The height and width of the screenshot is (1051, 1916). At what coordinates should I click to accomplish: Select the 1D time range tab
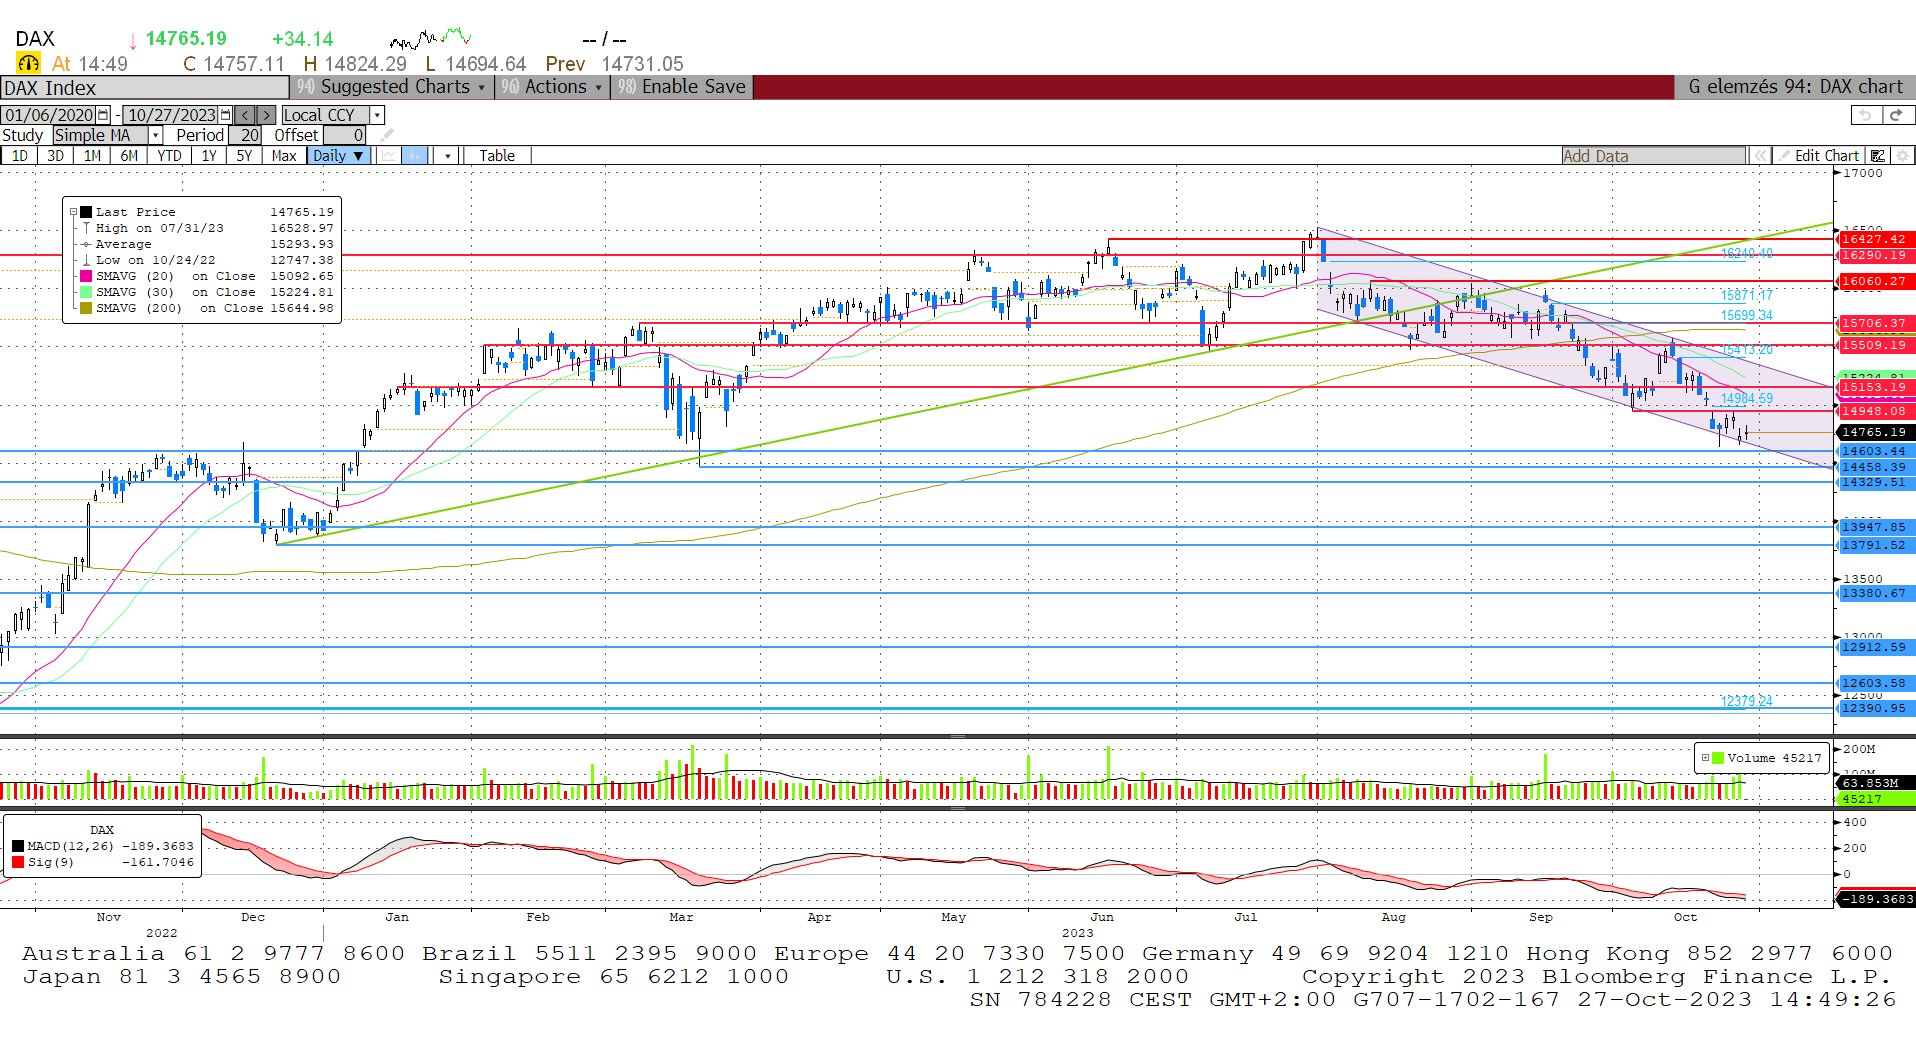[x=19, y=156]
